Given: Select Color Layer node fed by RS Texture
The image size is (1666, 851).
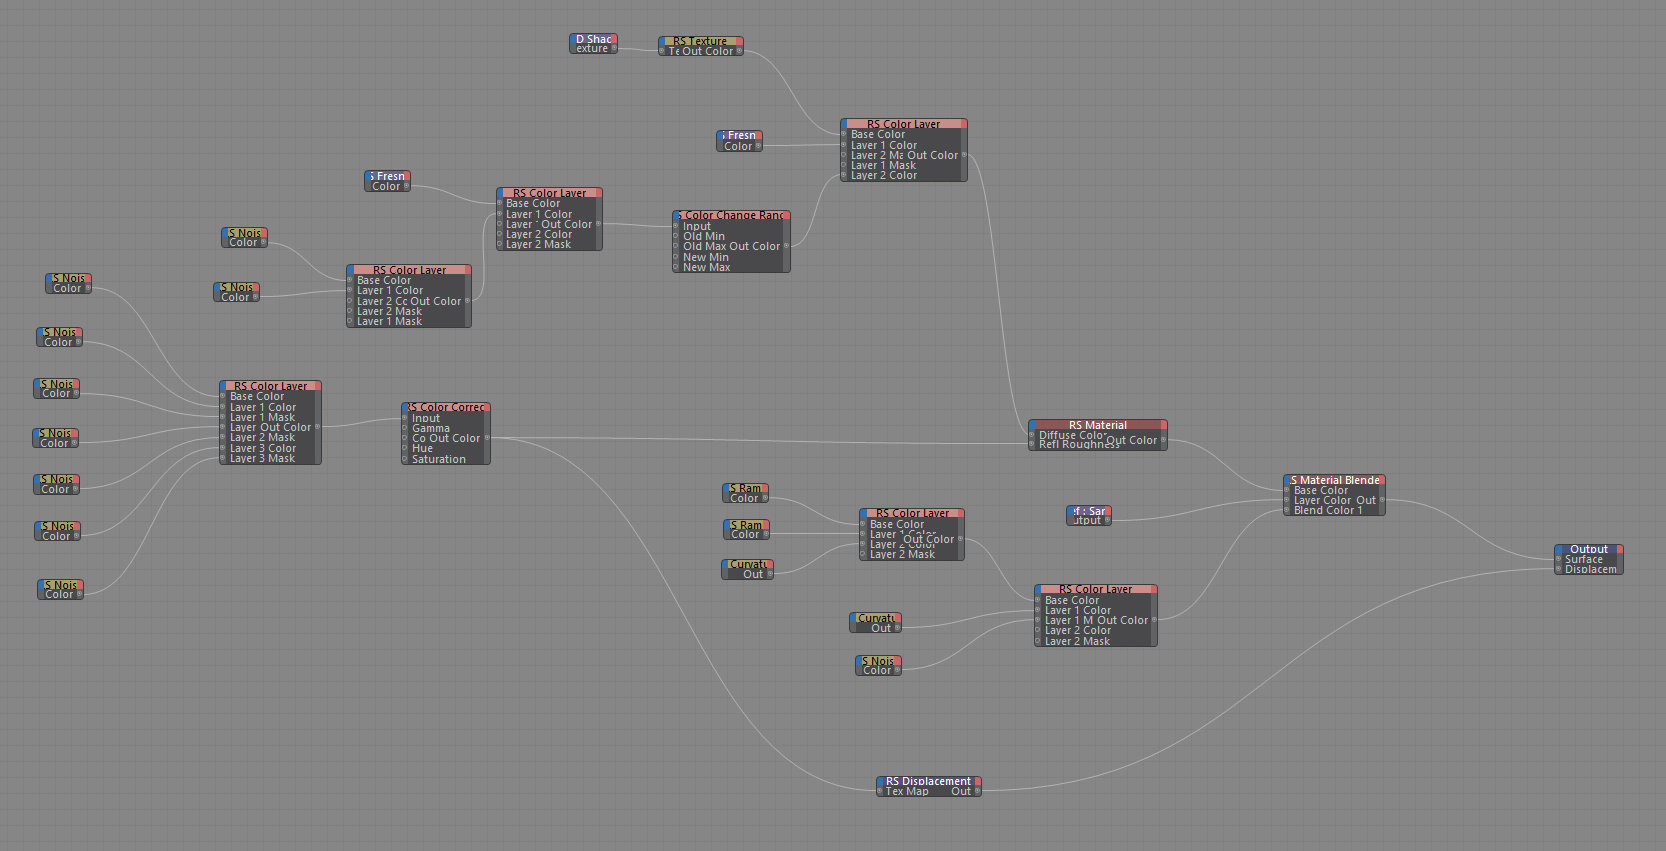Looking at the screenshot, I should [x=904, y=150].
